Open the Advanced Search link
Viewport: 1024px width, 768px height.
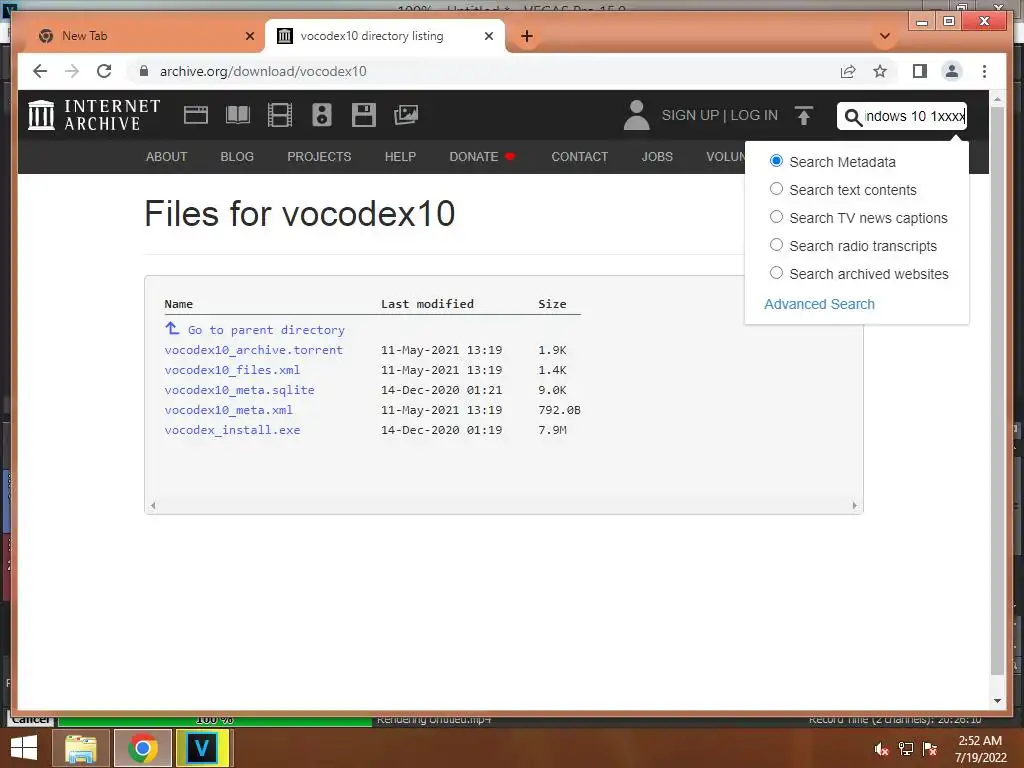pos(819,304)
